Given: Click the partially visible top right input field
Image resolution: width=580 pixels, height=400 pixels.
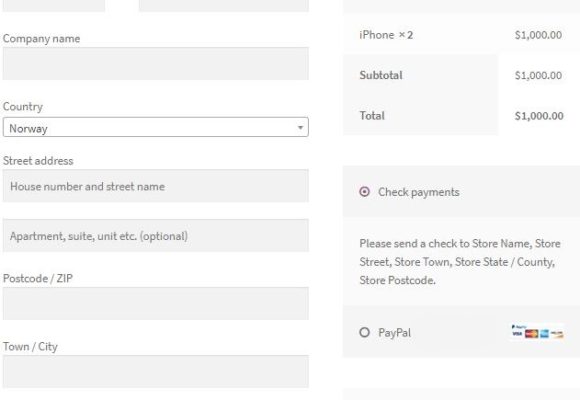Looking at the screenshot, I should pos(224,6).
